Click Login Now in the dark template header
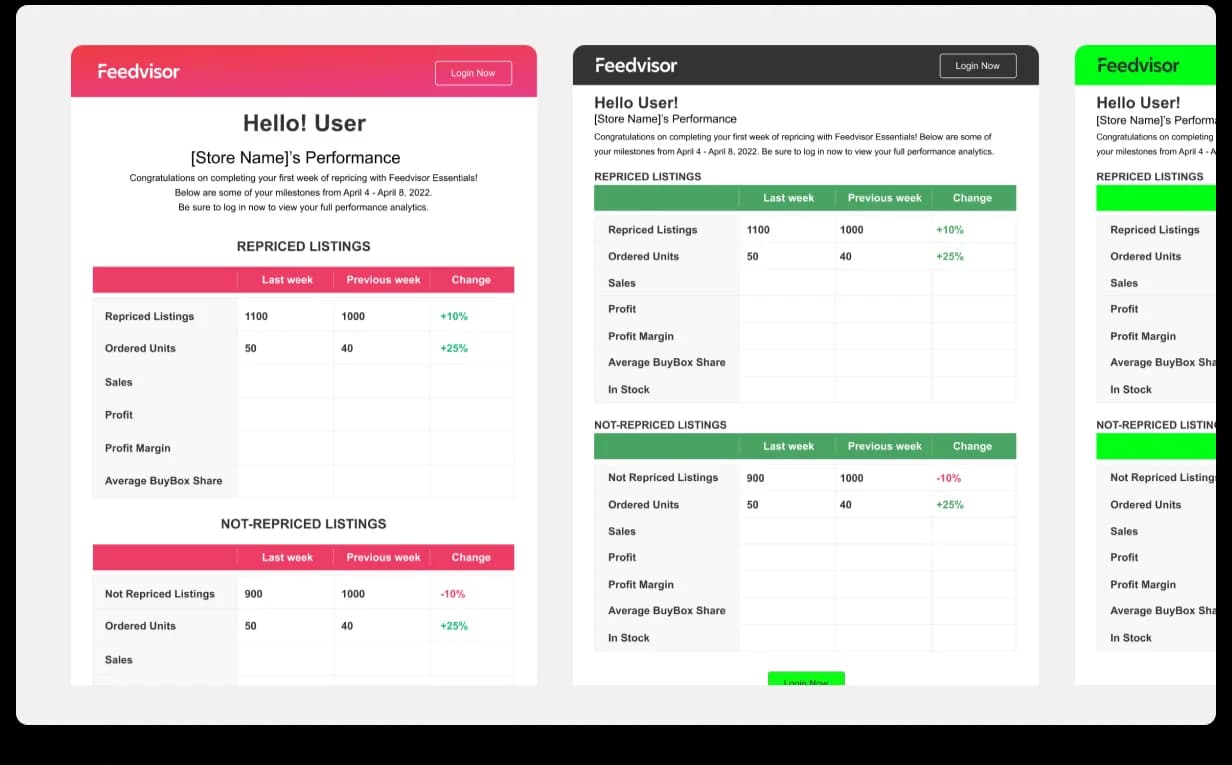The image size is (1232, 765). coord(977,66)
